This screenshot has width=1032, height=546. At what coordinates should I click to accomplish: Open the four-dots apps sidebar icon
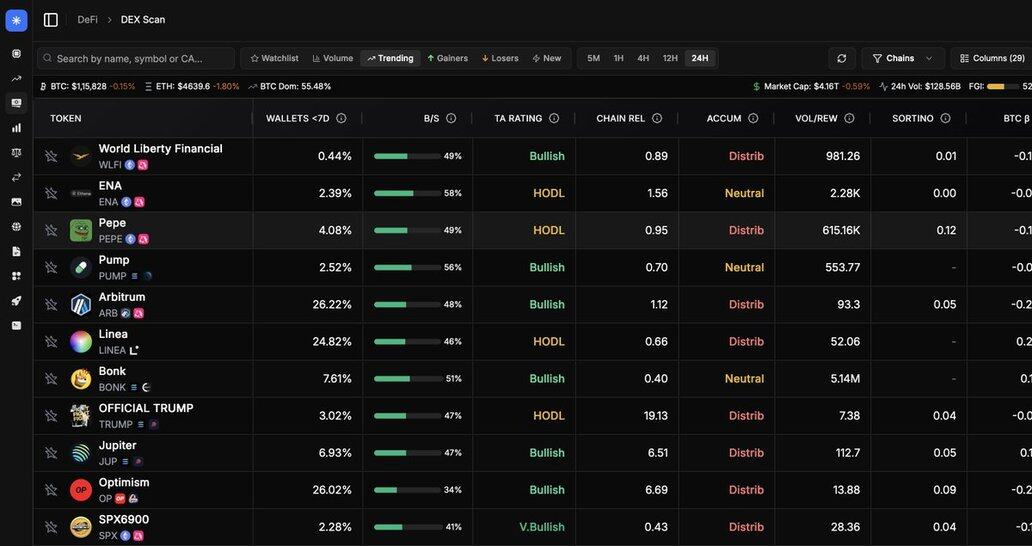[16, 276]
